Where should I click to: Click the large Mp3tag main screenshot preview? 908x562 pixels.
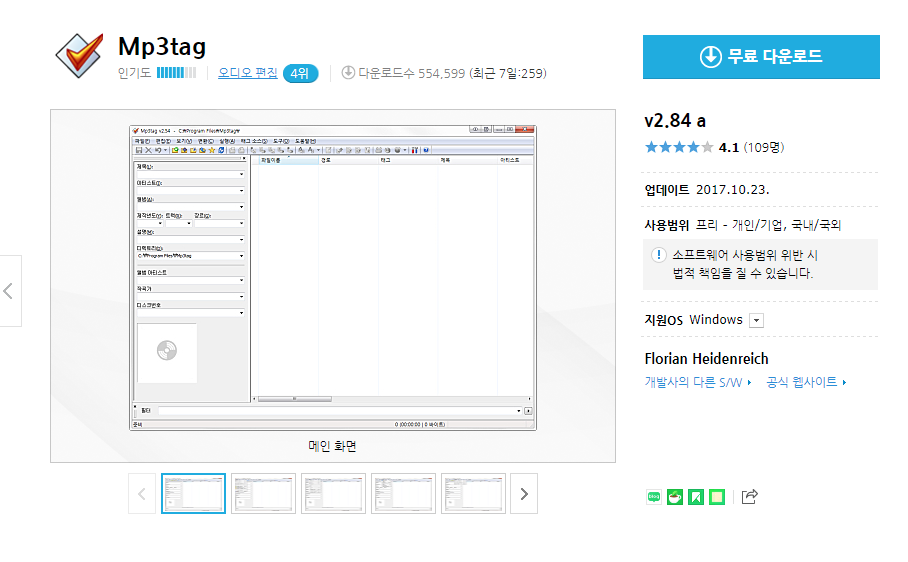pos(333,278)
